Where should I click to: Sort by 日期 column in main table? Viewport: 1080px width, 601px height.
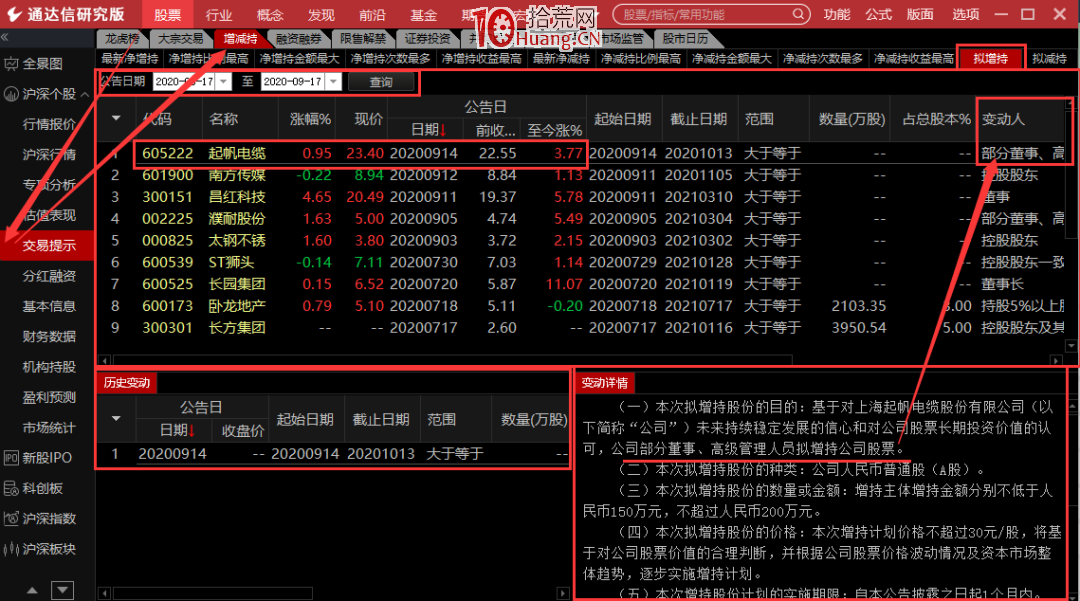coord(428,129)
